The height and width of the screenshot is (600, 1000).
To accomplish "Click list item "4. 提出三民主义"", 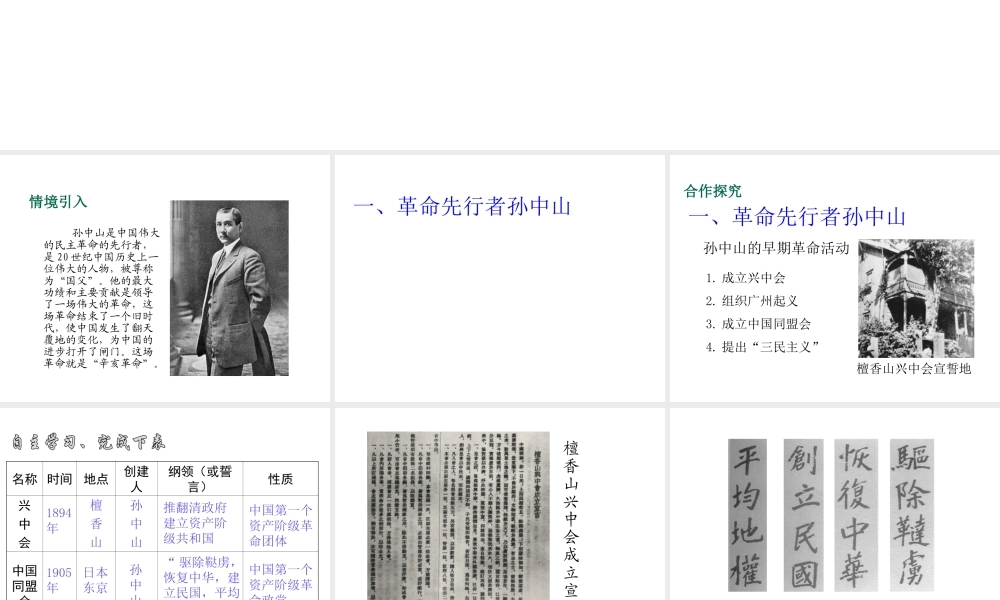I will [x=762, y=347].
